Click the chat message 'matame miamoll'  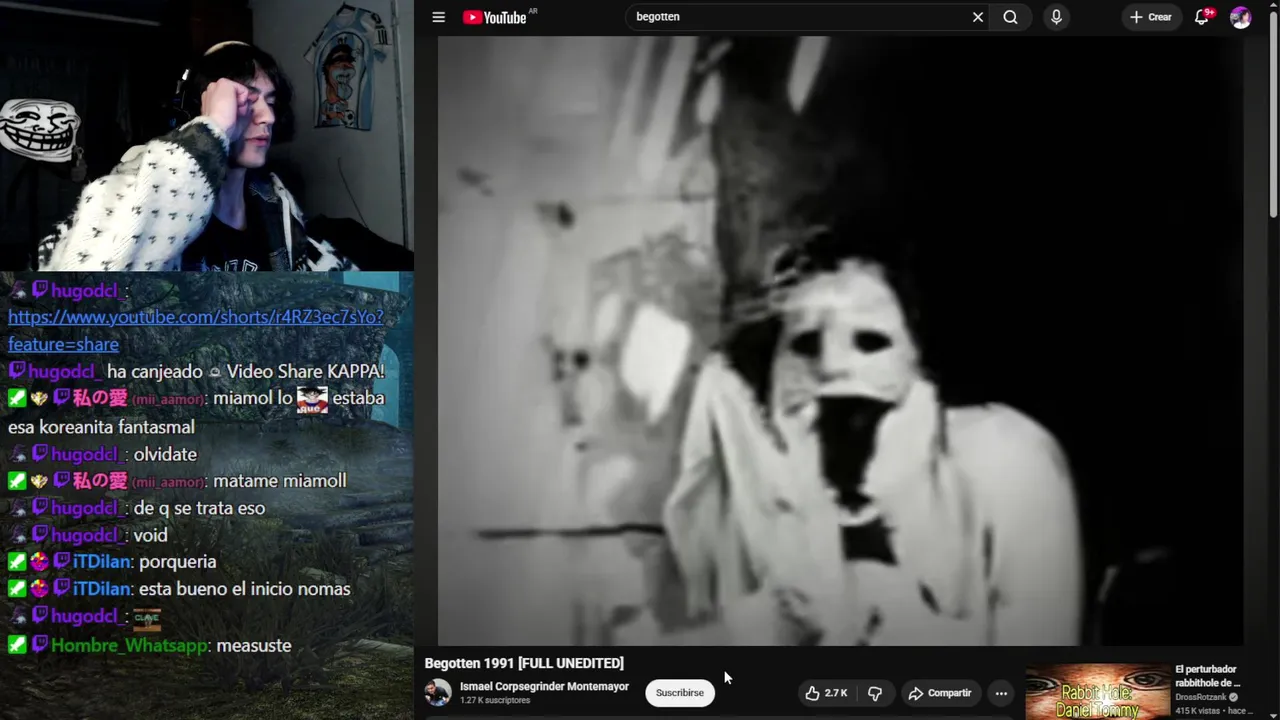click(280, 481)
